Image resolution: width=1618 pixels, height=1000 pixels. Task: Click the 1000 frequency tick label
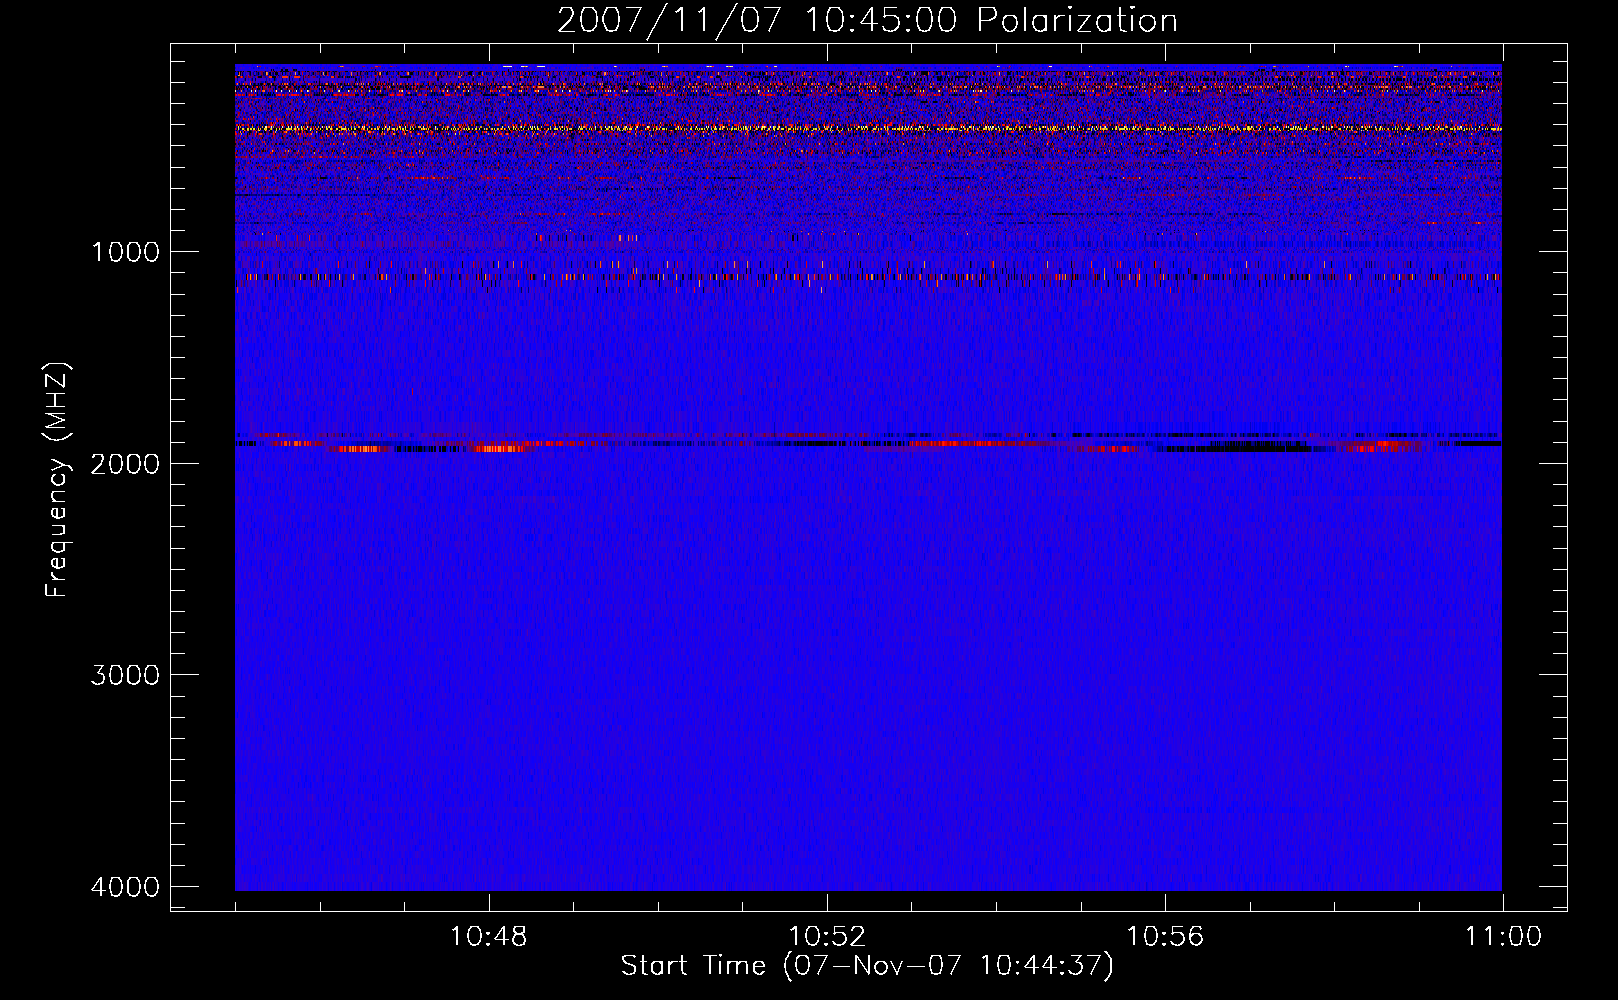125,251
